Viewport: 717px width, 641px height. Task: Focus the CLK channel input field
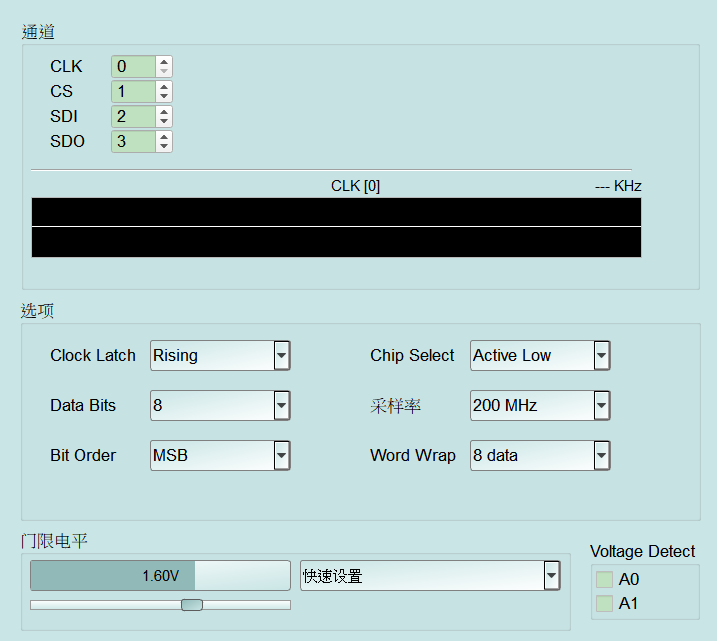click(x=134, y=66)
